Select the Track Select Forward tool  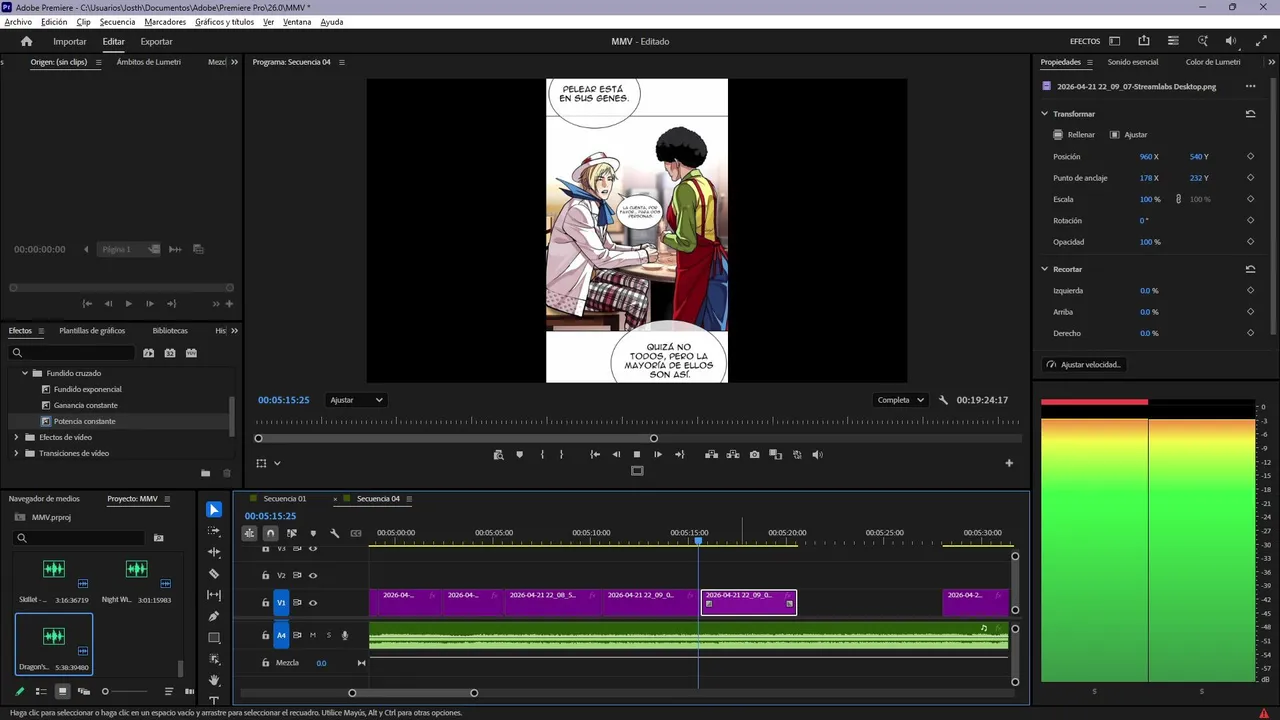214,531
